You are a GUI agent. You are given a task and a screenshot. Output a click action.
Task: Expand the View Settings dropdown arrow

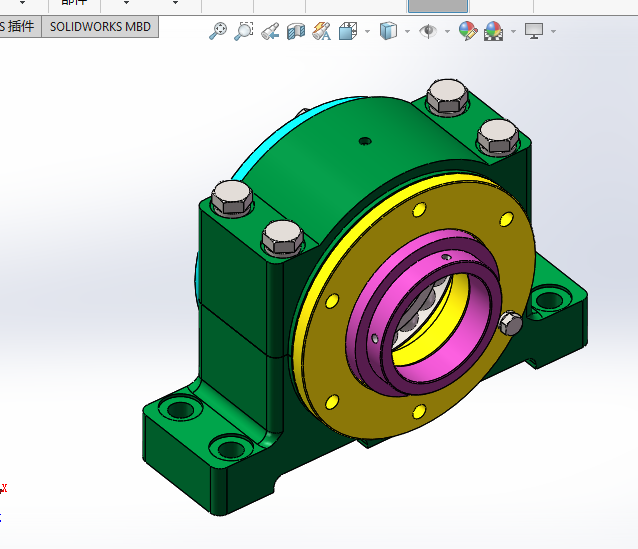(553, 31)
